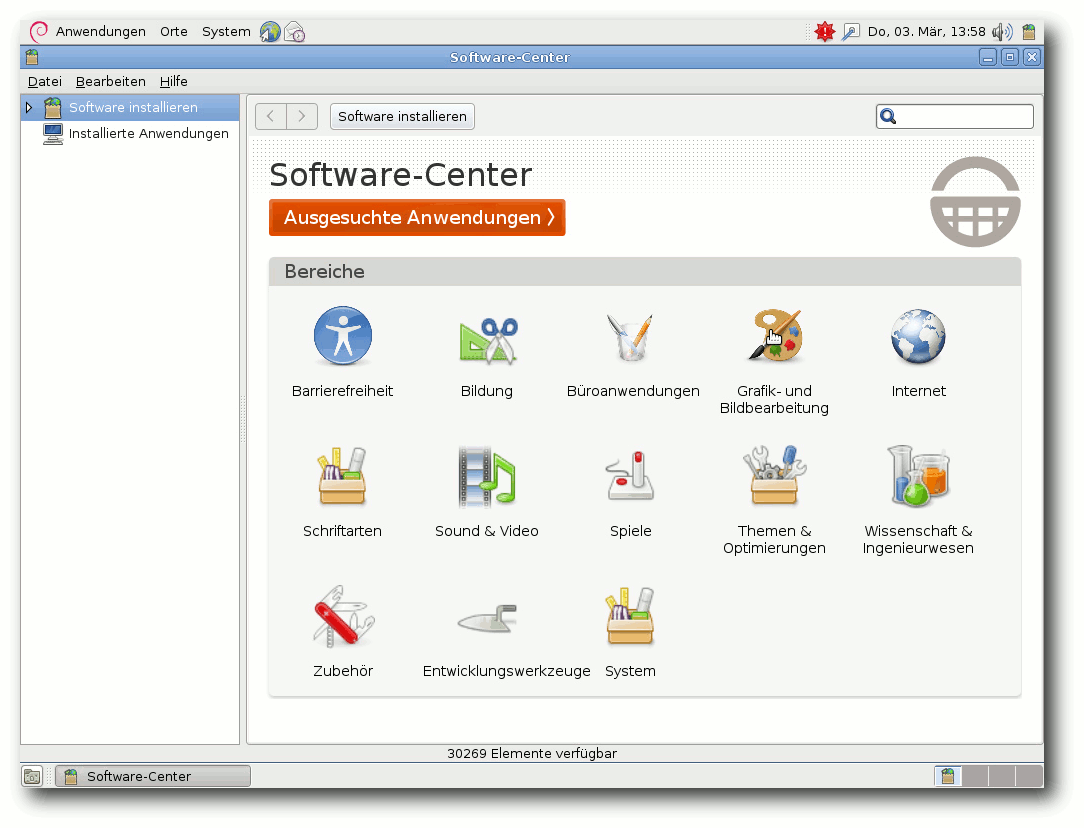The height and width of the screenshot is (828, 1084).
Task: Open Ausgesuchte Anwendungen orange button
Action: (417, 218)
